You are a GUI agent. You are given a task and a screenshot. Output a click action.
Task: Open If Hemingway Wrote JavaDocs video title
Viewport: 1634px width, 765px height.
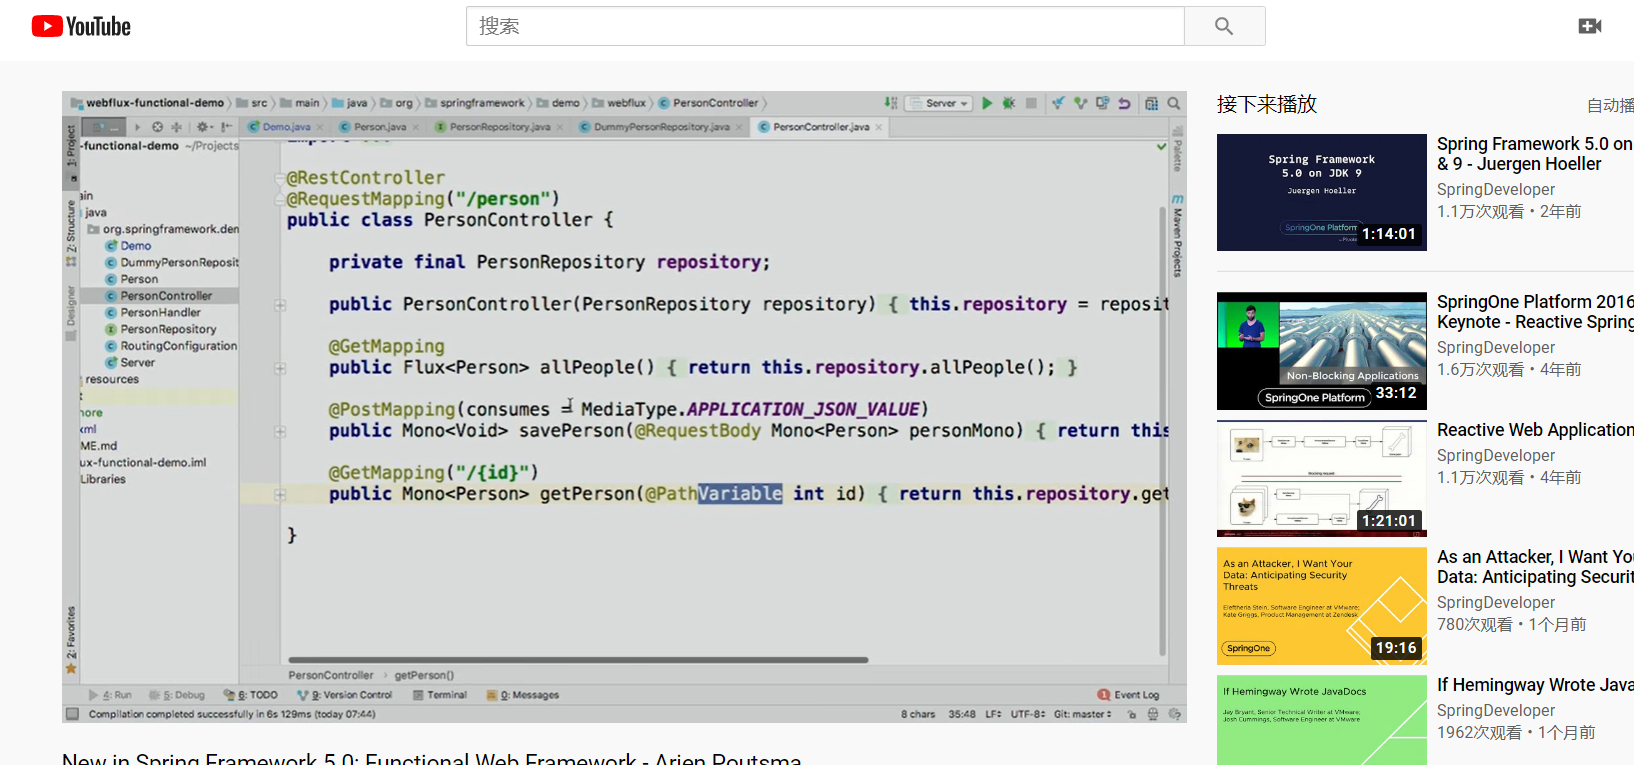coord(1535,685)
